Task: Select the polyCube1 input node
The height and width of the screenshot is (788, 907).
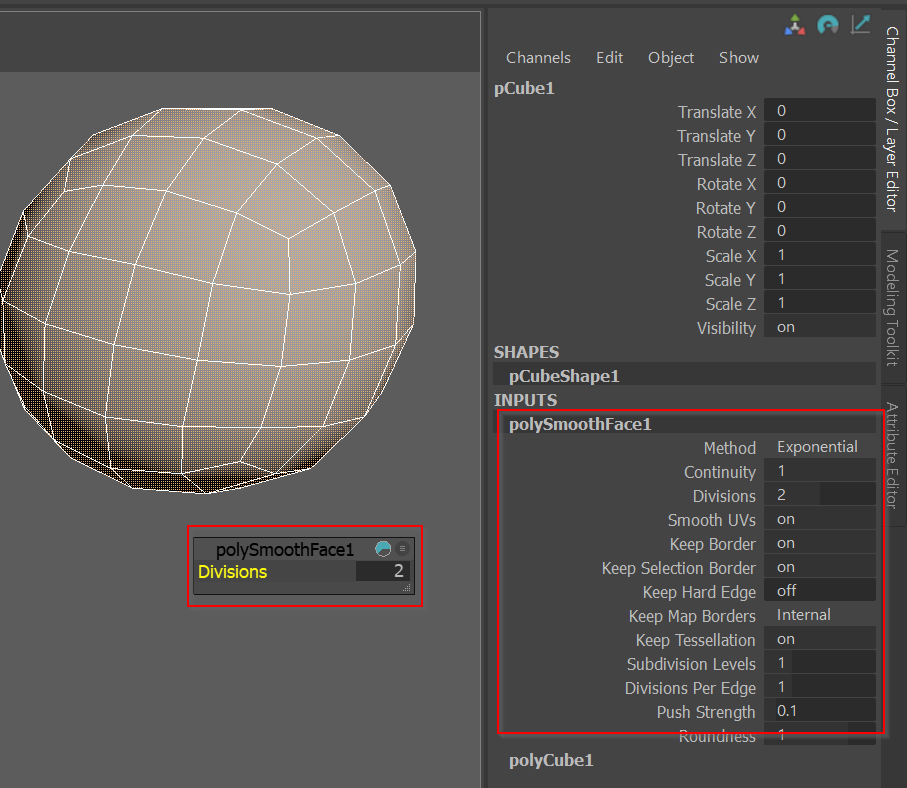Action: pyautogui.click(x=551, y=760)
